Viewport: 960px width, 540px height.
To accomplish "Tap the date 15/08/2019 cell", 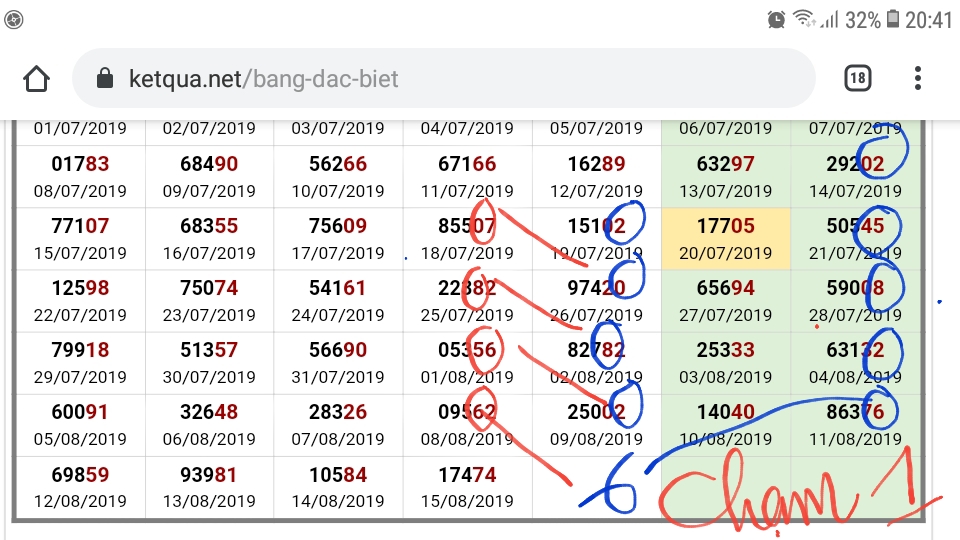I will pos(467,501).
